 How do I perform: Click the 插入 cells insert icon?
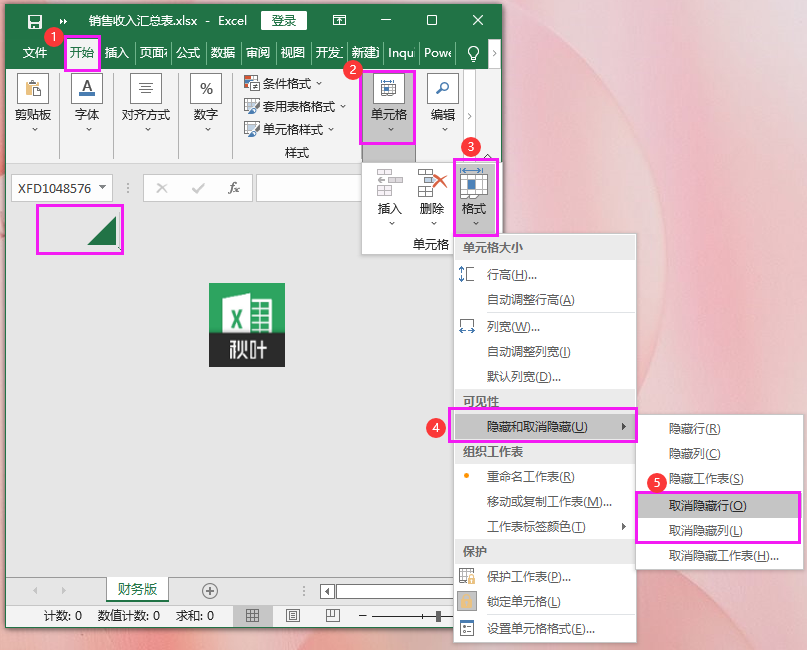(390, 198)
